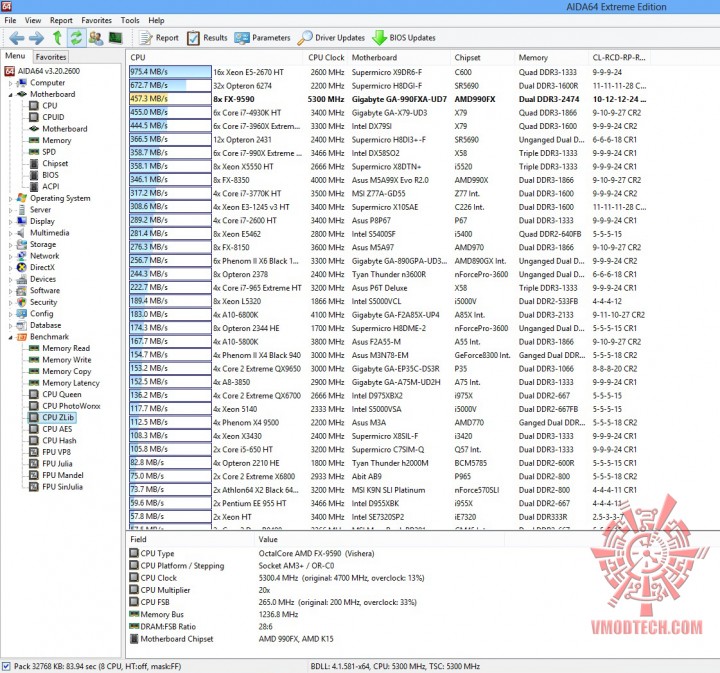Viewport: 720px width, 673px height.
Task: Click the green Up arrow icon
Action: pyautogui.click(x=57, y=38)
